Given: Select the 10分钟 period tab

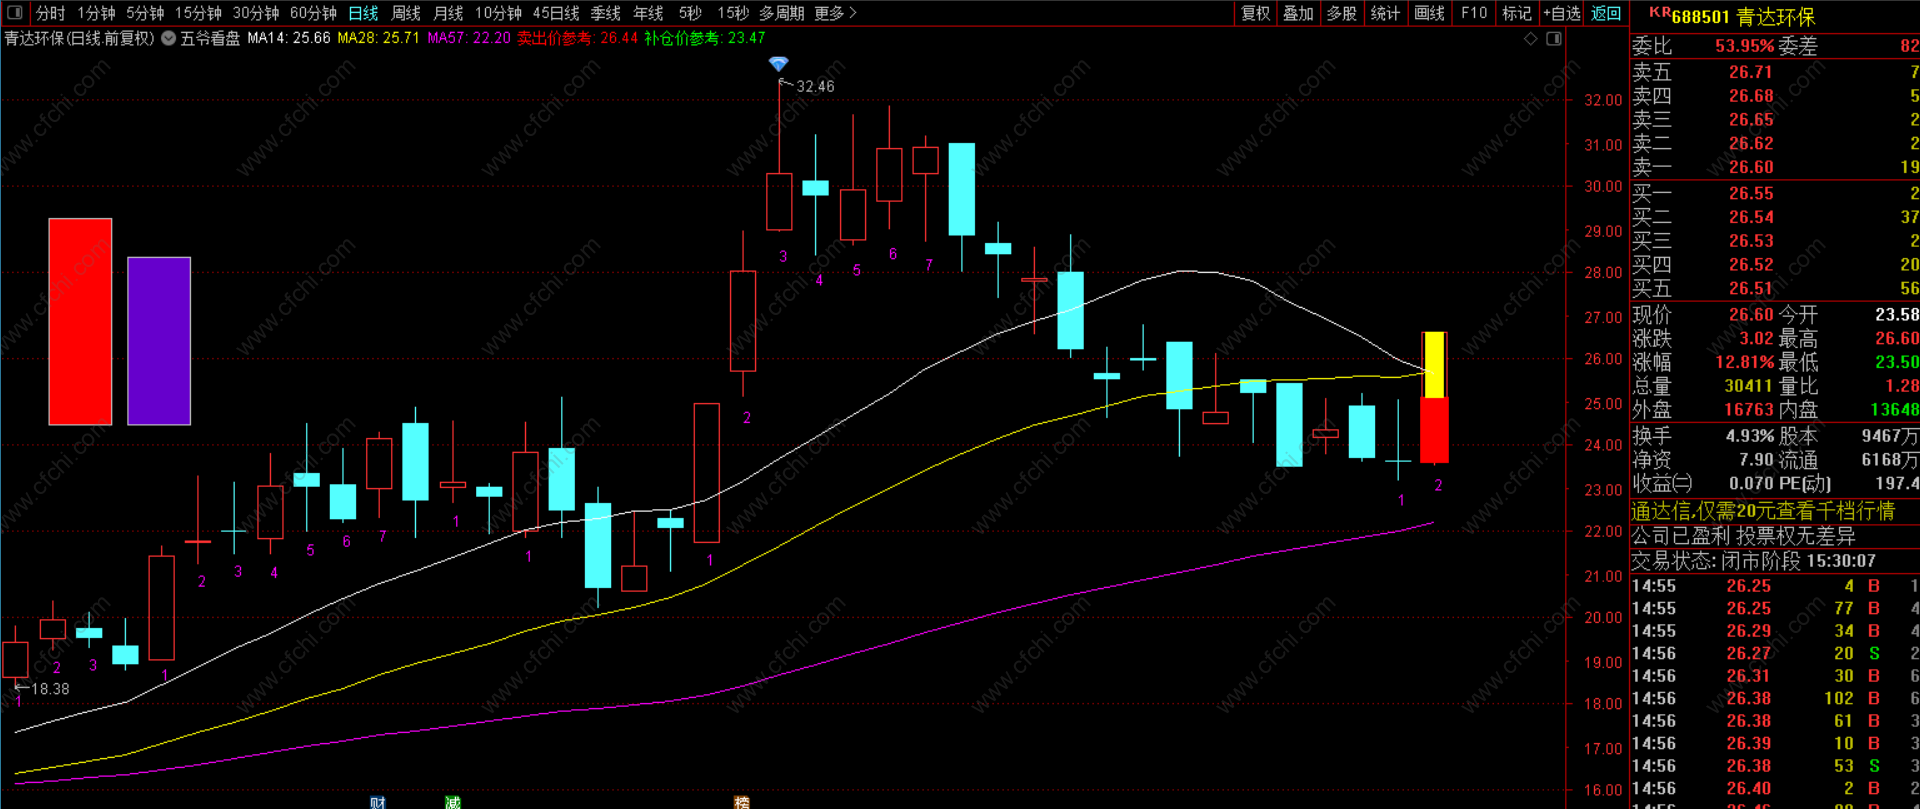Looking at the screenshot, I should 498,13.
